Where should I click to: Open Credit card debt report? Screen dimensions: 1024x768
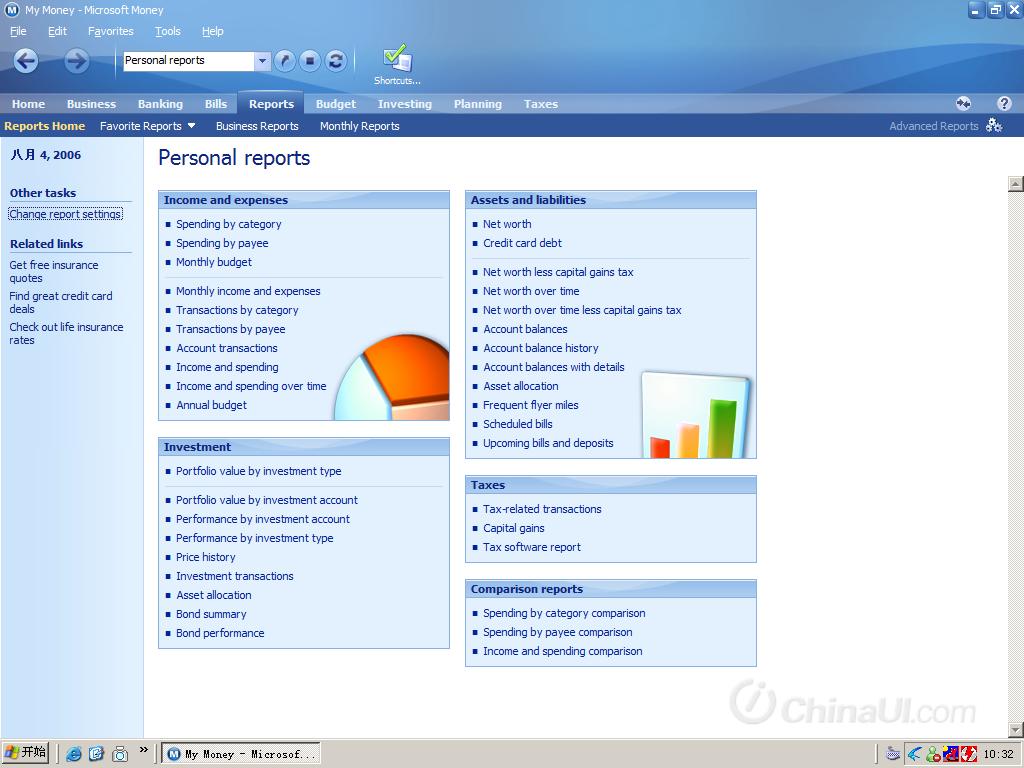click(x=522, y=243)
